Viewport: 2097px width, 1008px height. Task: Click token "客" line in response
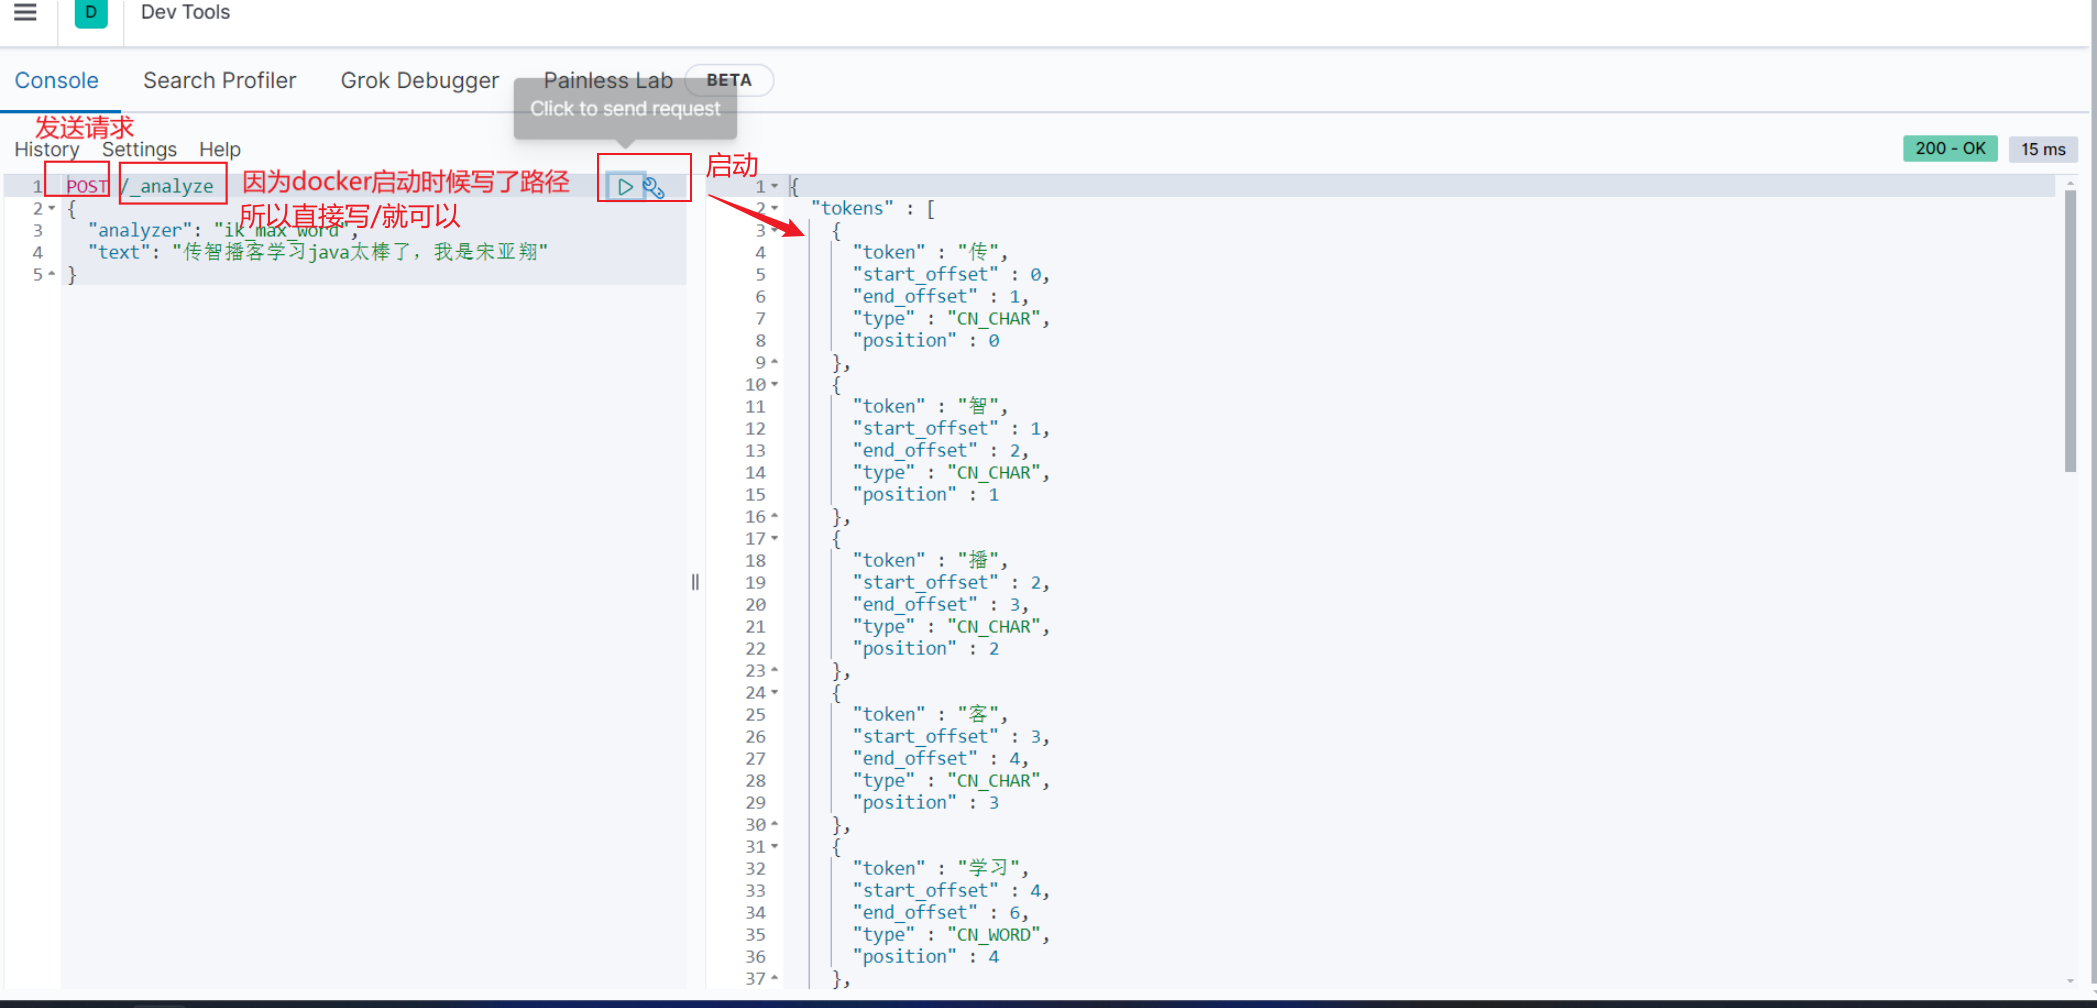(x=930, y=715)
